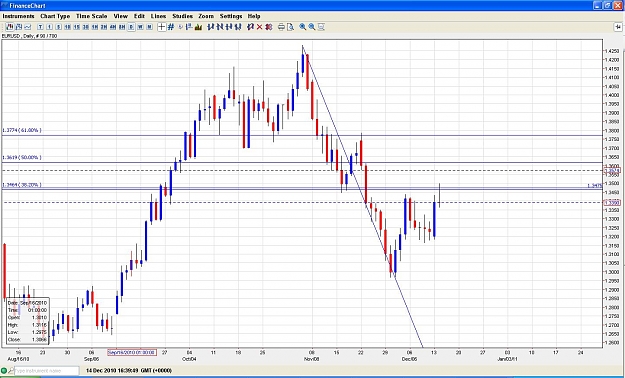This screenshot has height=378, width=625.
Task: Switch to 2H time scale
Action: pyautogui.click(x=104, y=27)
